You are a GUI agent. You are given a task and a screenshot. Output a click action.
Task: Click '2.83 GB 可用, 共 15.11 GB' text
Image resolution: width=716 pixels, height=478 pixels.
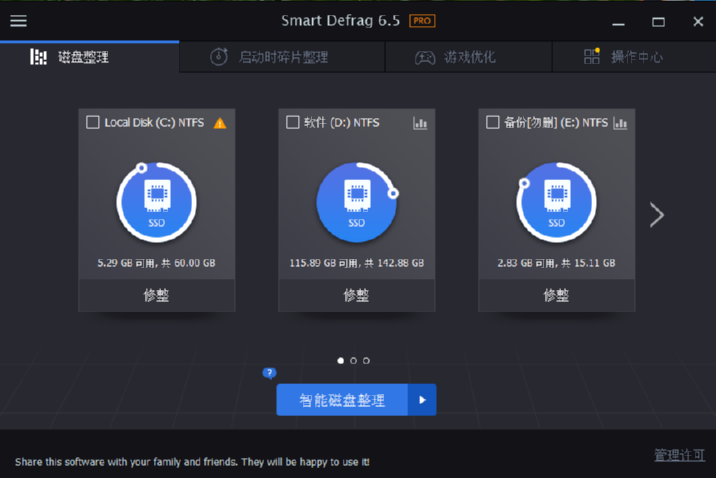[556, 263]
